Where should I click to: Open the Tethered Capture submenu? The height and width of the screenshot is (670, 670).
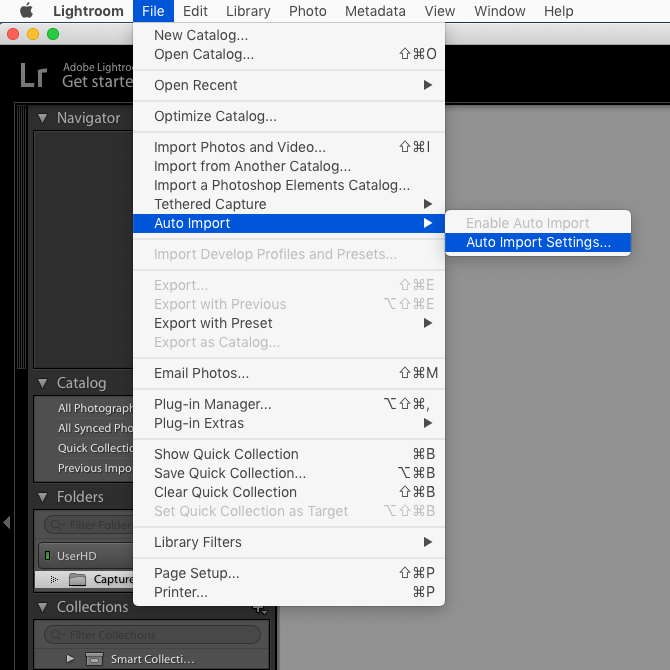(210, 204)
